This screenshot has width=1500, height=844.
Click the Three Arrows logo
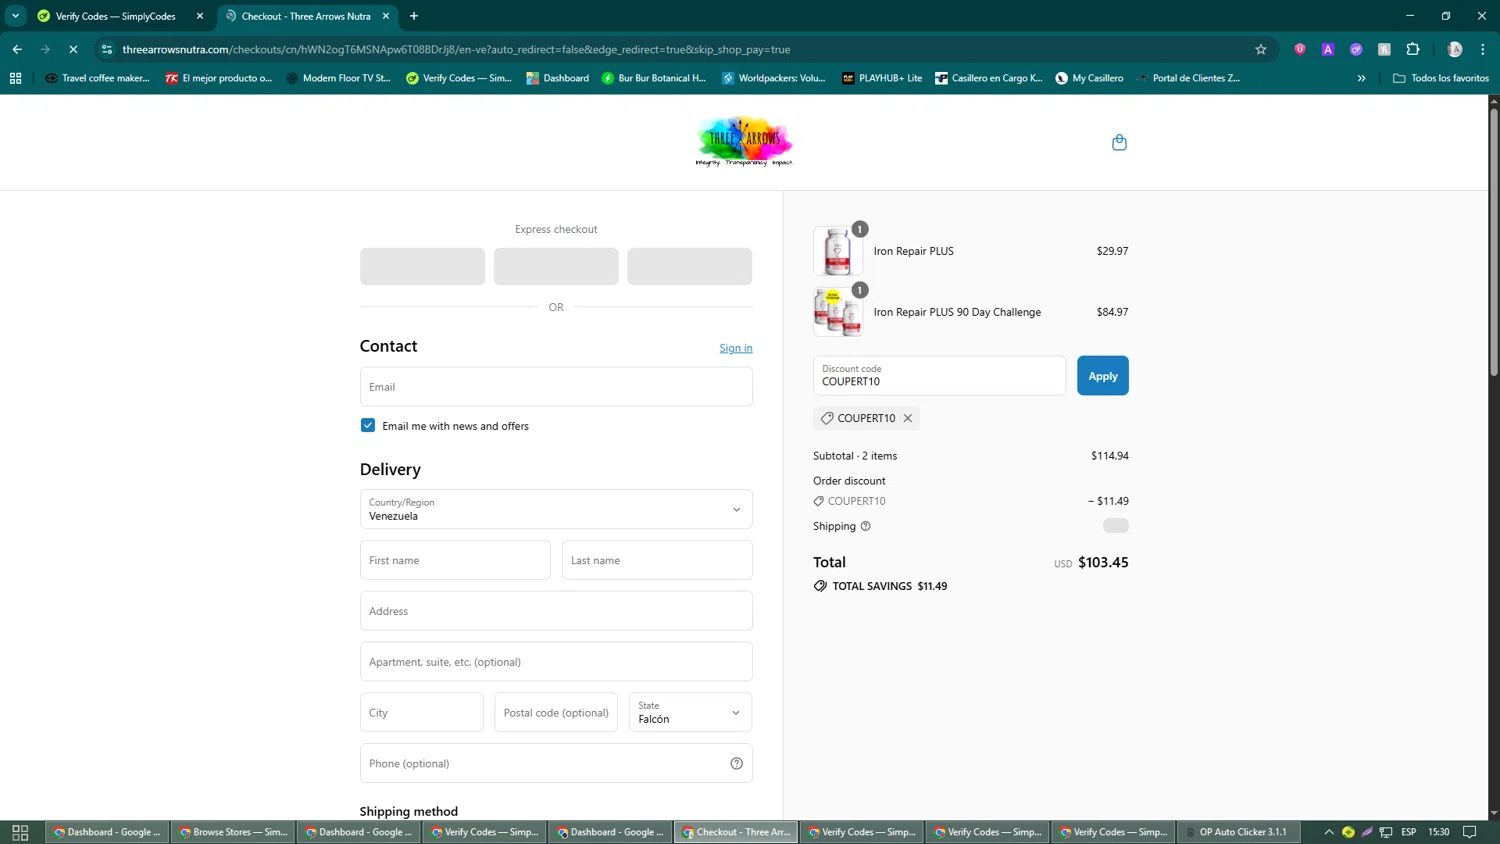click(744, 142)
